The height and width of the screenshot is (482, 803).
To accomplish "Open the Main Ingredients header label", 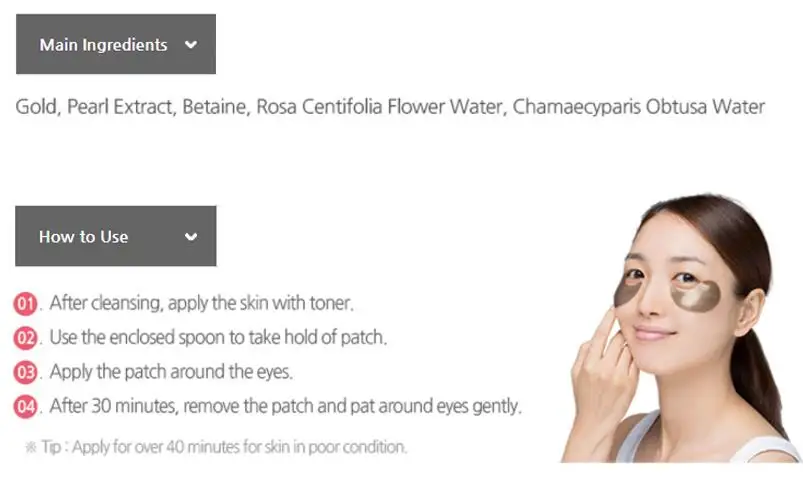I will tap(103, 45).
